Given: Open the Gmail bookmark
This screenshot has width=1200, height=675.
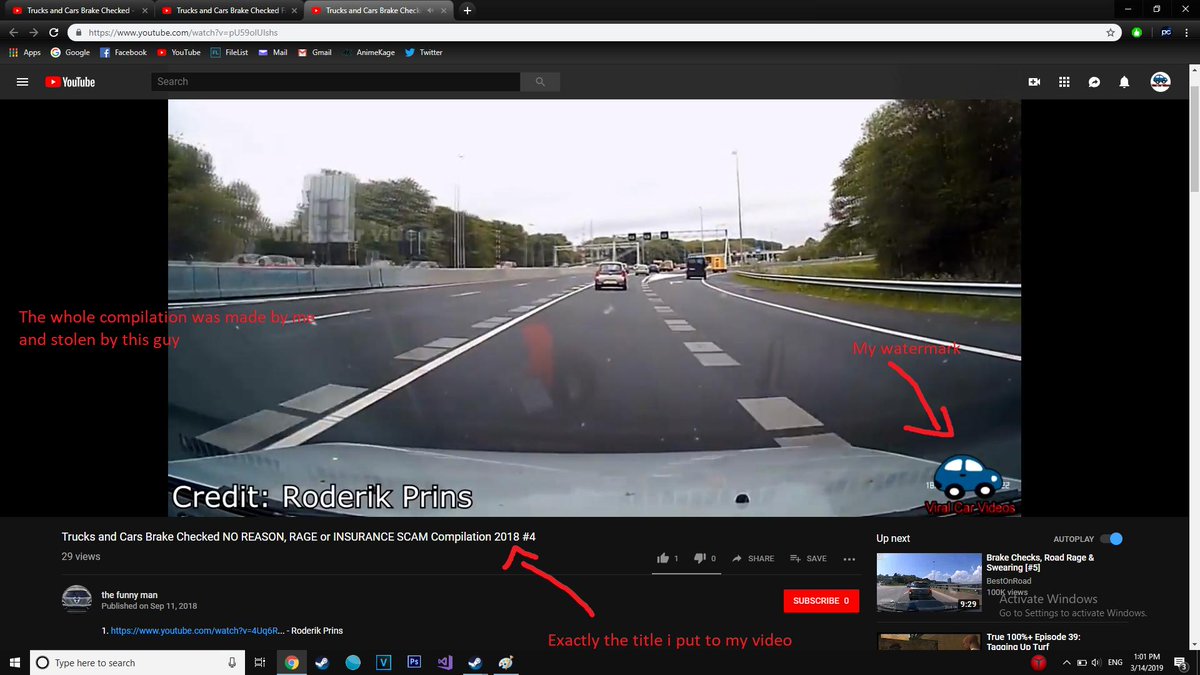Looking at the screenshot, I should [315, 52].
